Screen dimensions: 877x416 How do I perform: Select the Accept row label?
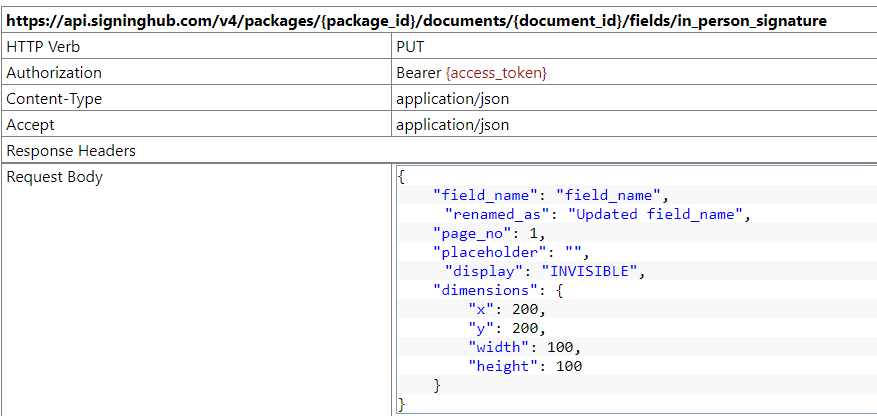(30, 125)
